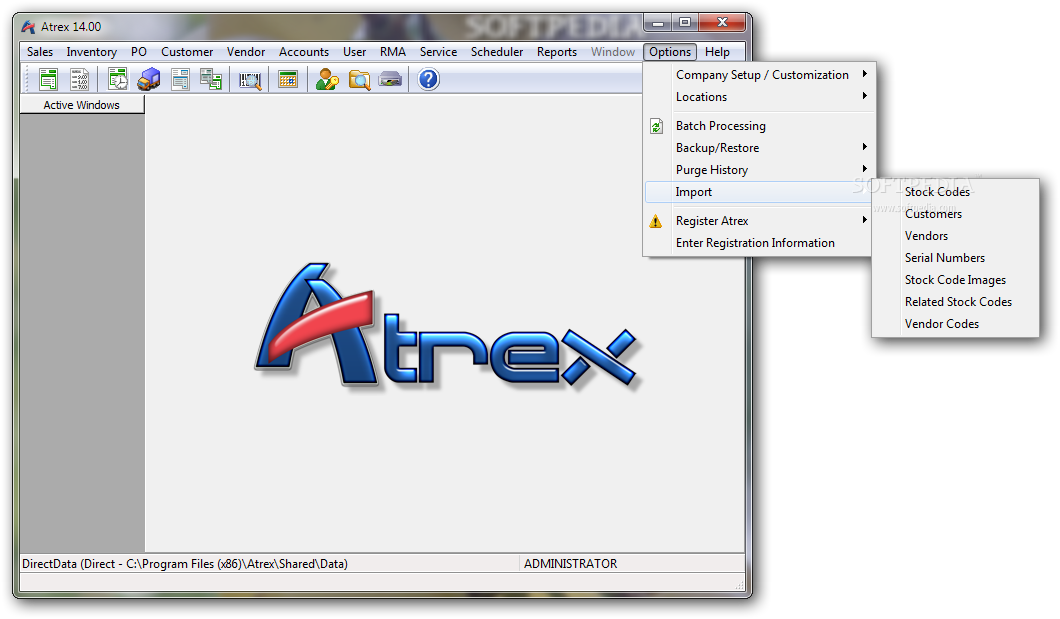Open the Help menu
The height and width of the screenshot is (619, 1060).
click(717, 52)
